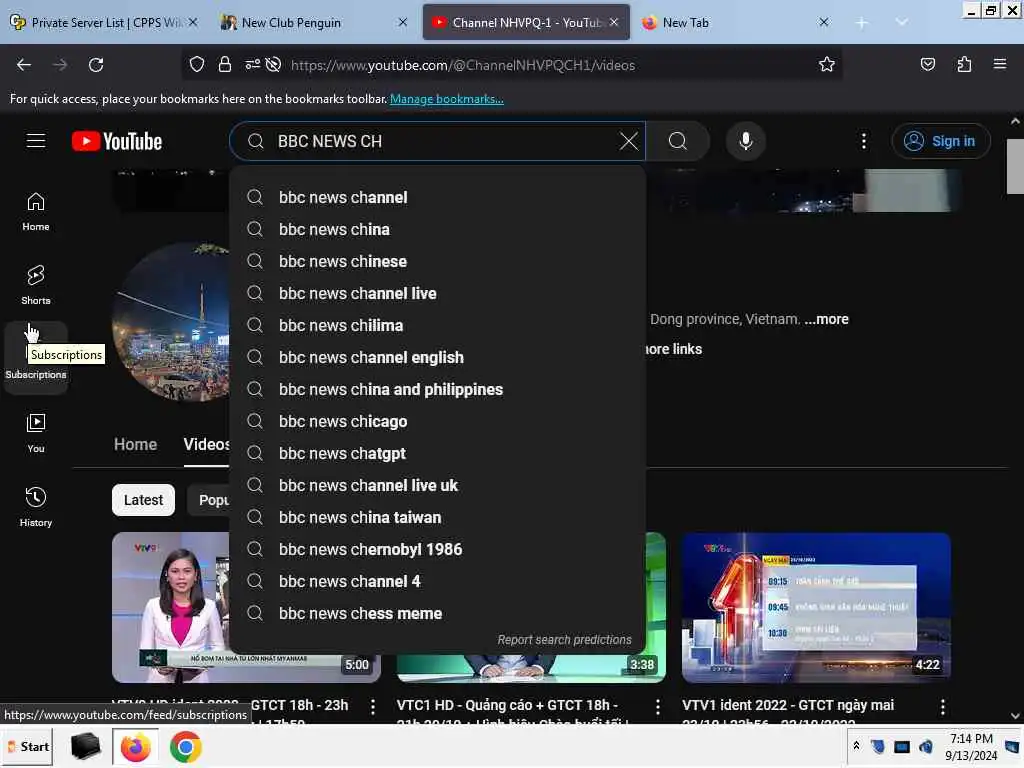Image resolution: width=1024 pixels, height=768 pixels.
Task: Click the YouTube logo
Action: coord(117,141)
